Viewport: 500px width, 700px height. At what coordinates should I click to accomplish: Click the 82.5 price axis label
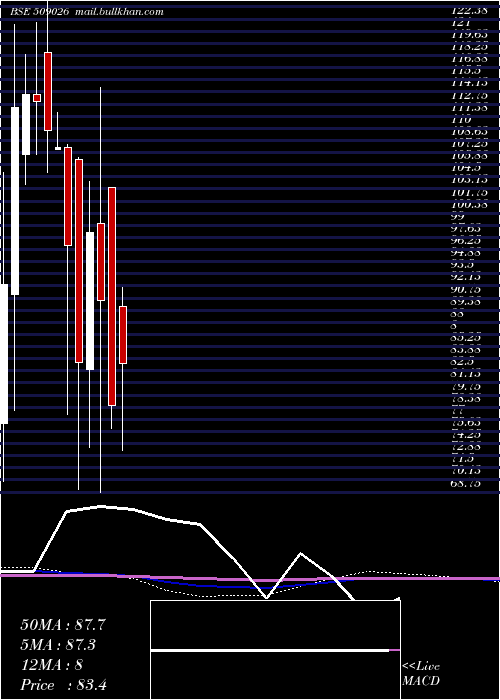tap(462, 362)
